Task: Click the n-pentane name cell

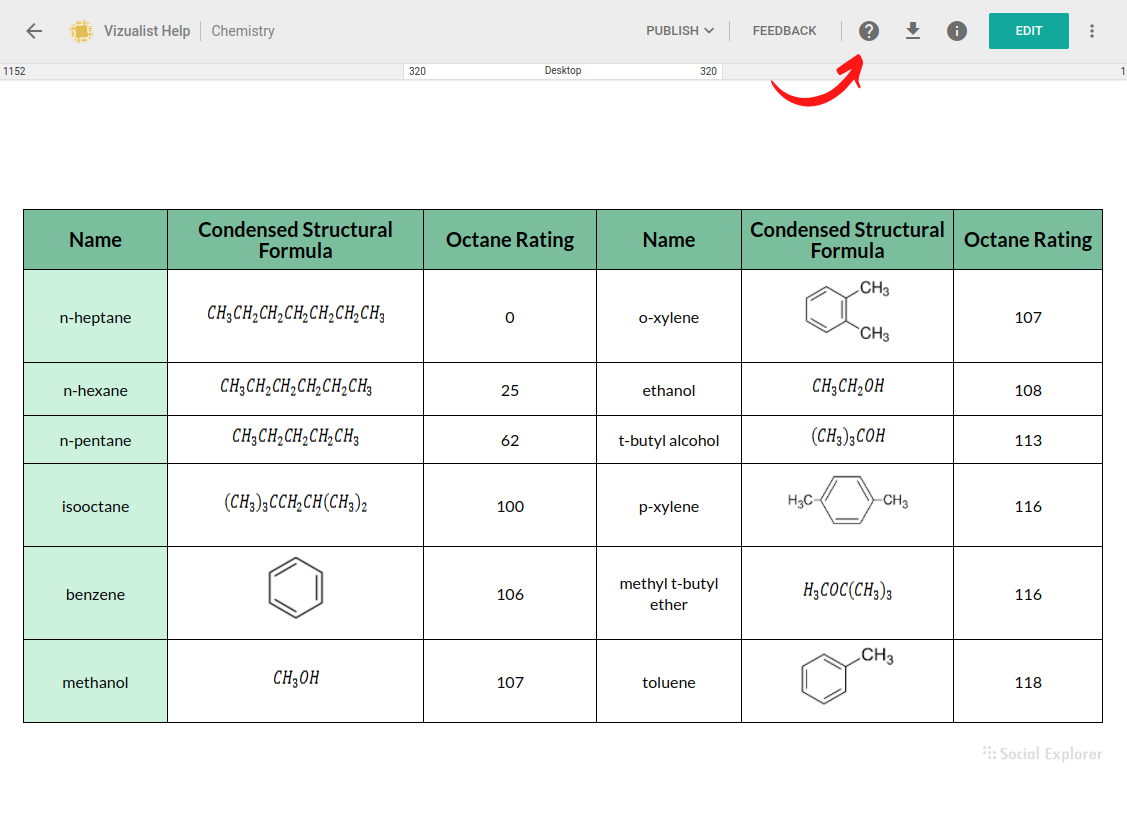Action: point(96,440)
